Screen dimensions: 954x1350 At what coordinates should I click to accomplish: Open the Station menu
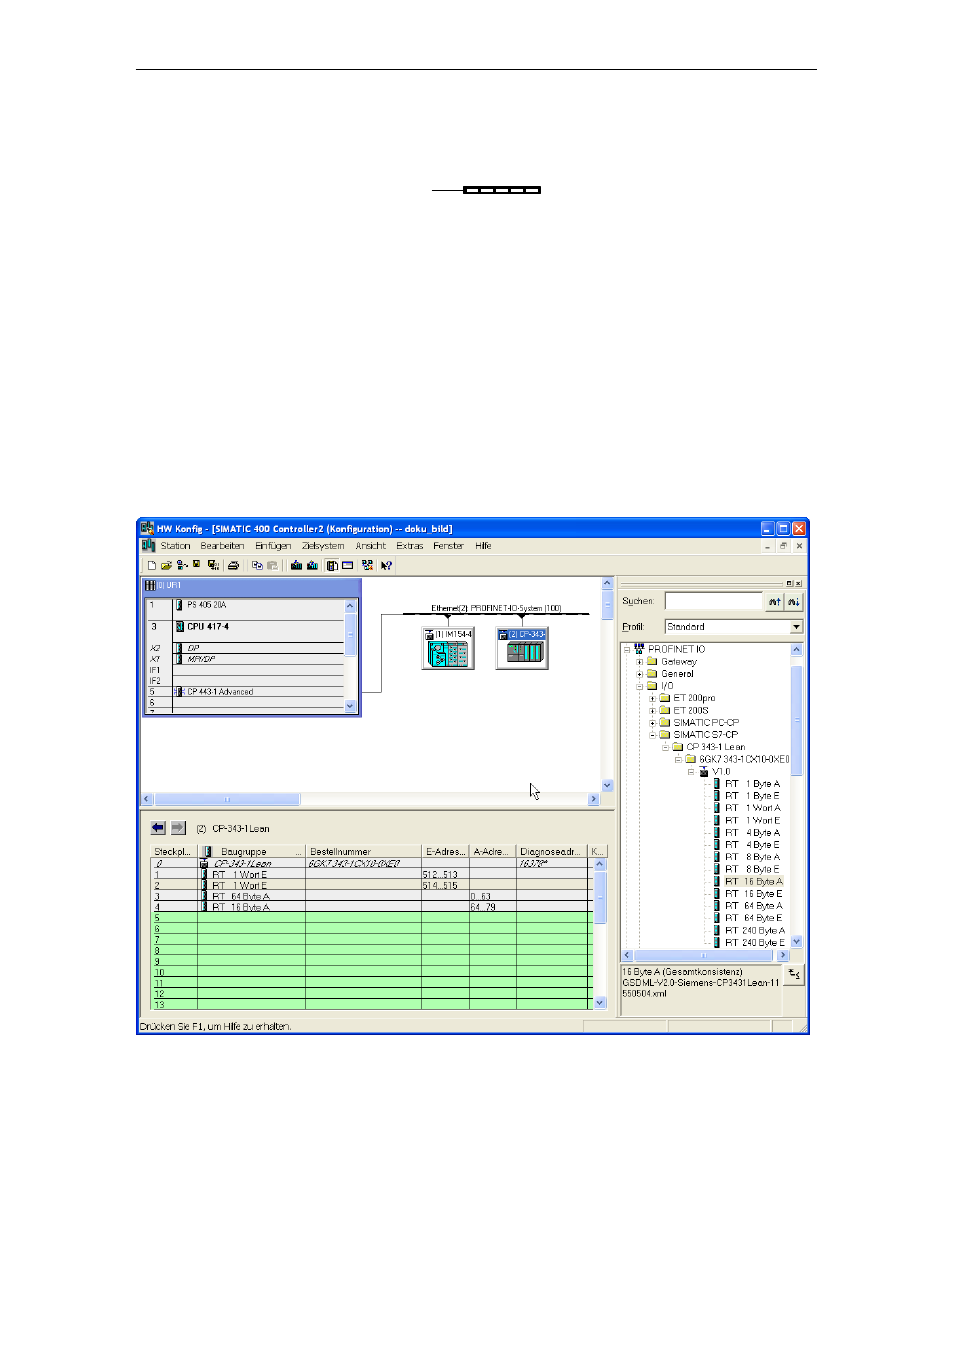coord(175,546)
